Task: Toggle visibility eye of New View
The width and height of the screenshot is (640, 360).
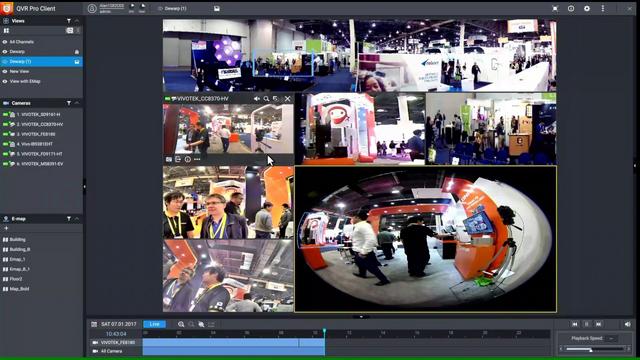Action: coord(5,71)
